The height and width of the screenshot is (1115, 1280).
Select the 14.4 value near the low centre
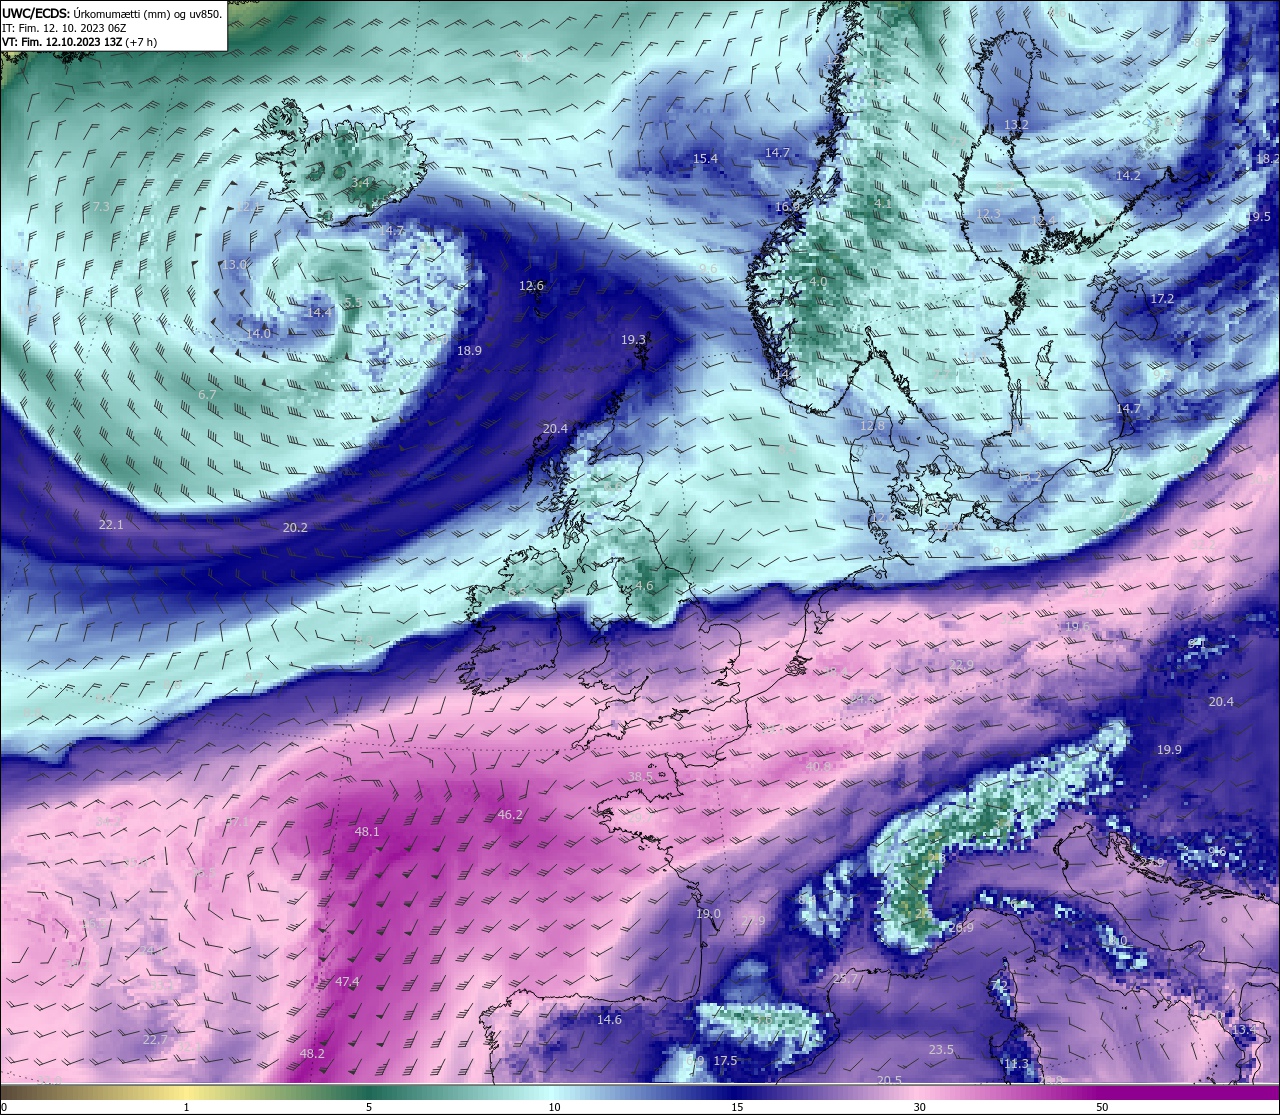[x=319, y=313]
